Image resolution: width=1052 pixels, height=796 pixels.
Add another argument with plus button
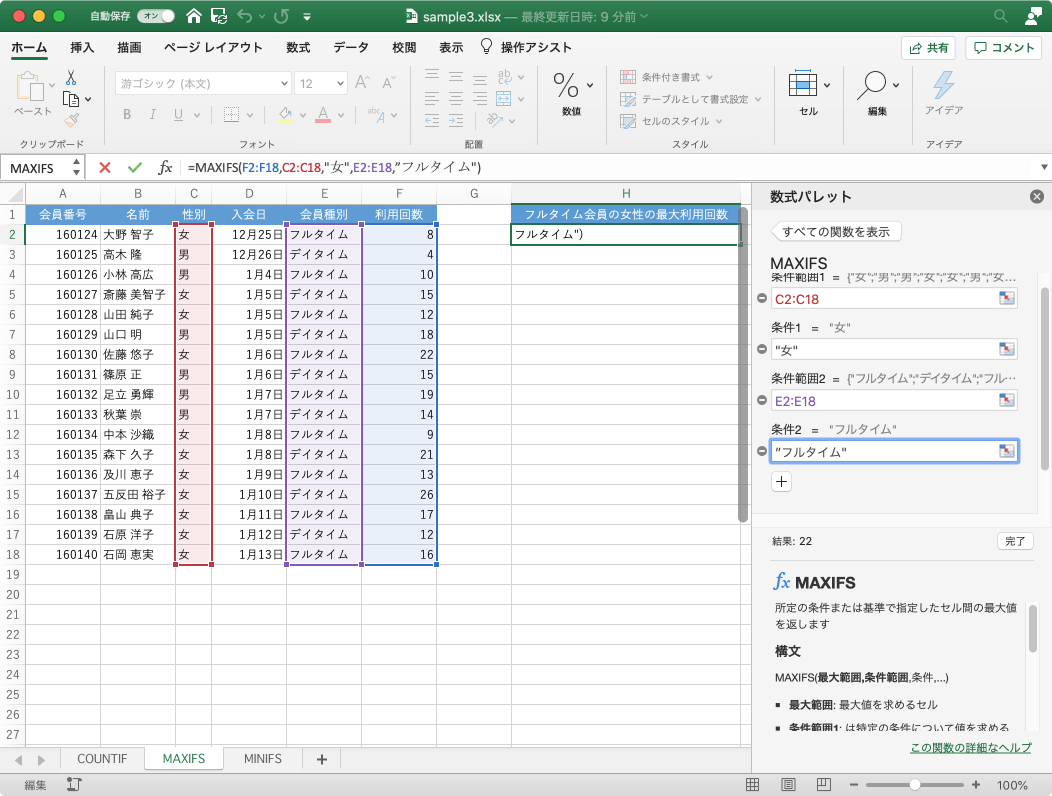[782, 481]
